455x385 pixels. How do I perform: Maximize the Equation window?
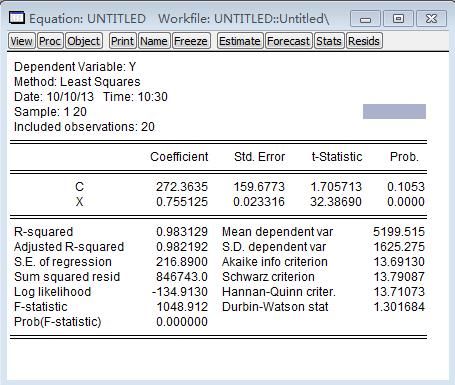pyautogui.click(x=398, y=19)
